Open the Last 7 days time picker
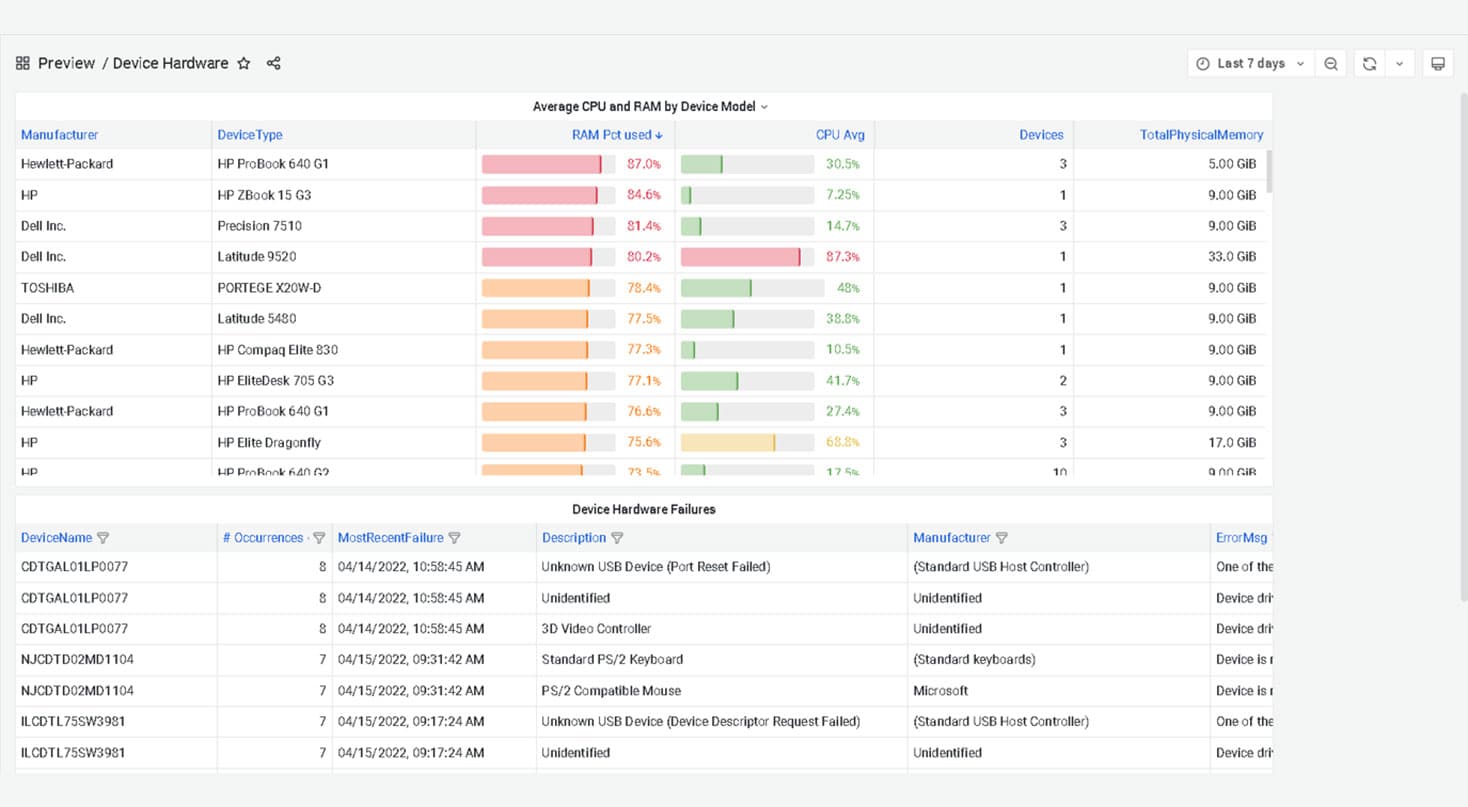The width and height of the screenshot is (1468, 807). (1251, 63)
